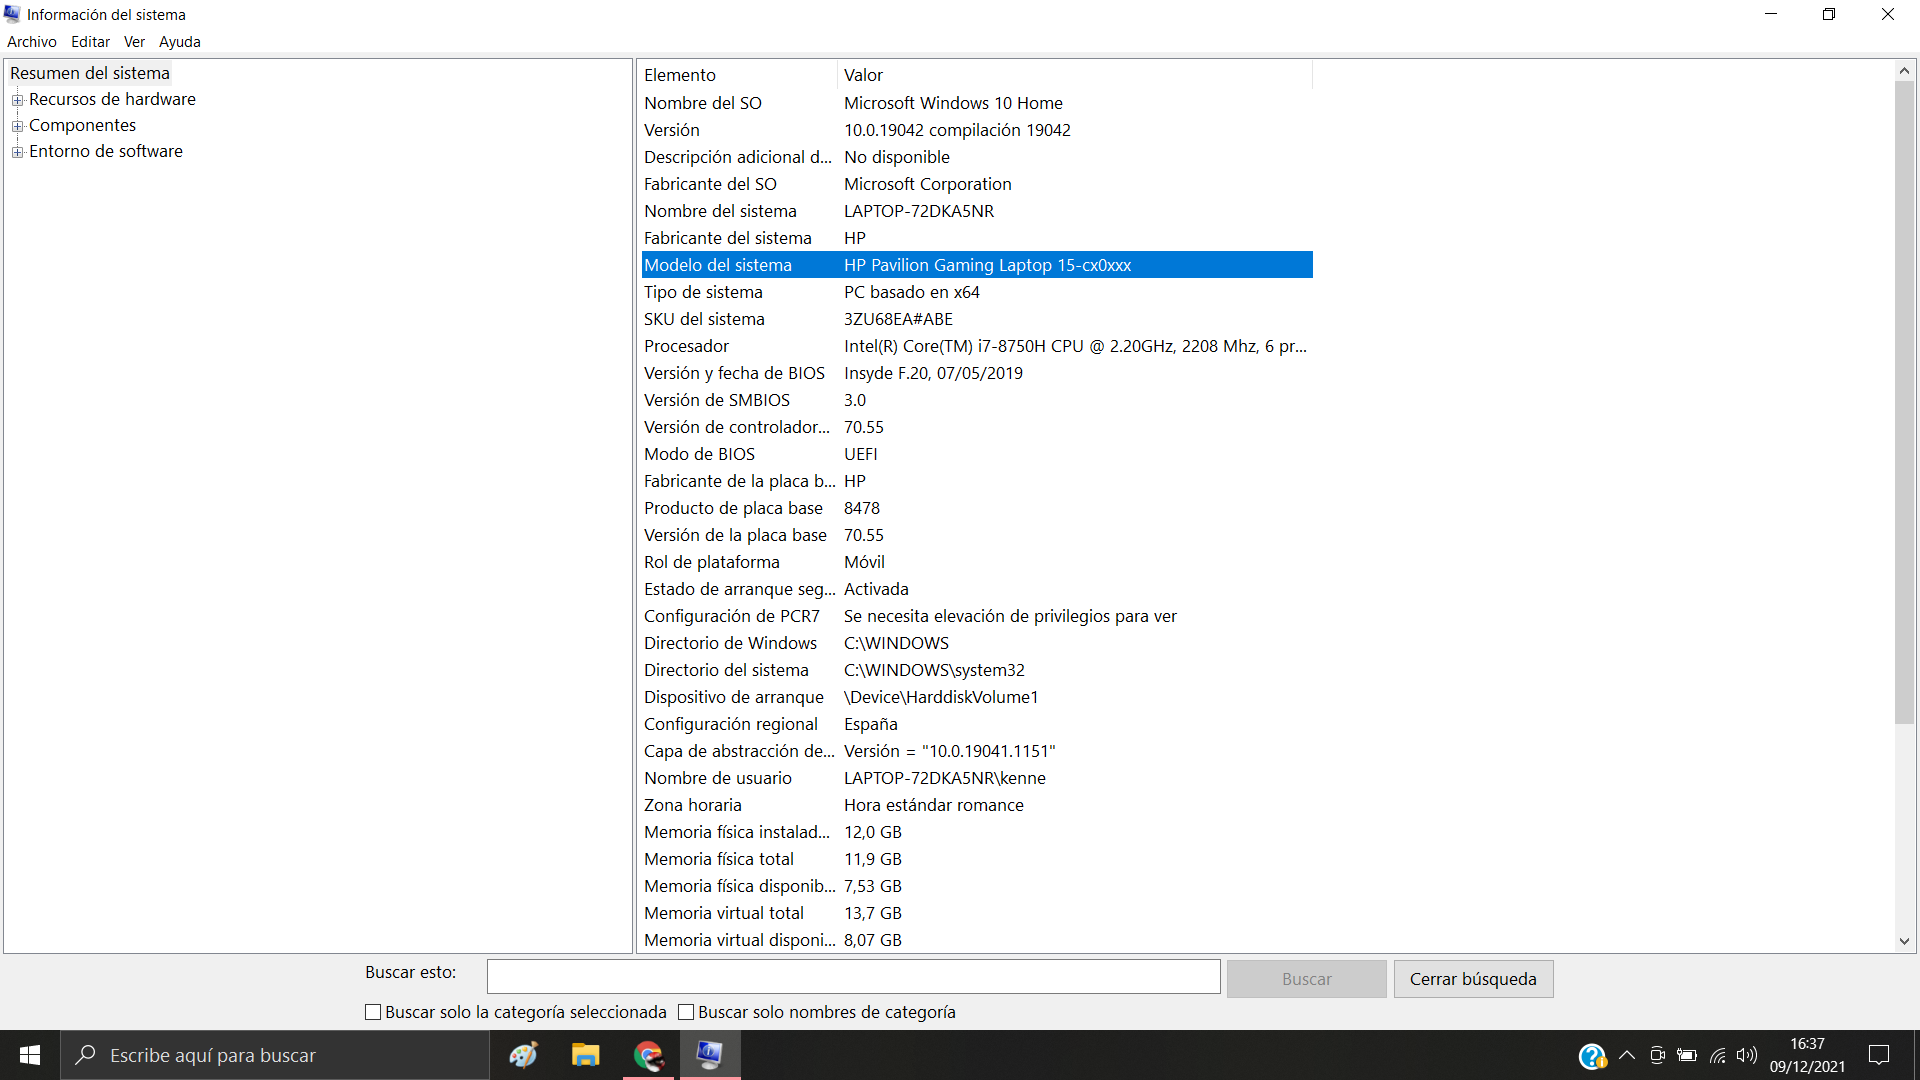
Task: Select the System Information taskbar icon
Action: (x=710, y=1055)
